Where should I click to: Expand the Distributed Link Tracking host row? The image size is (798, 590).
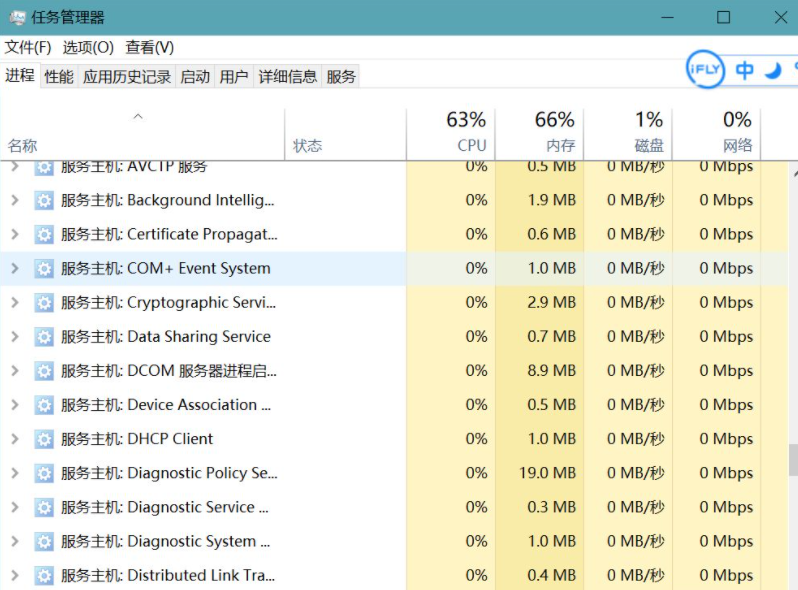(x=14, y=575)
